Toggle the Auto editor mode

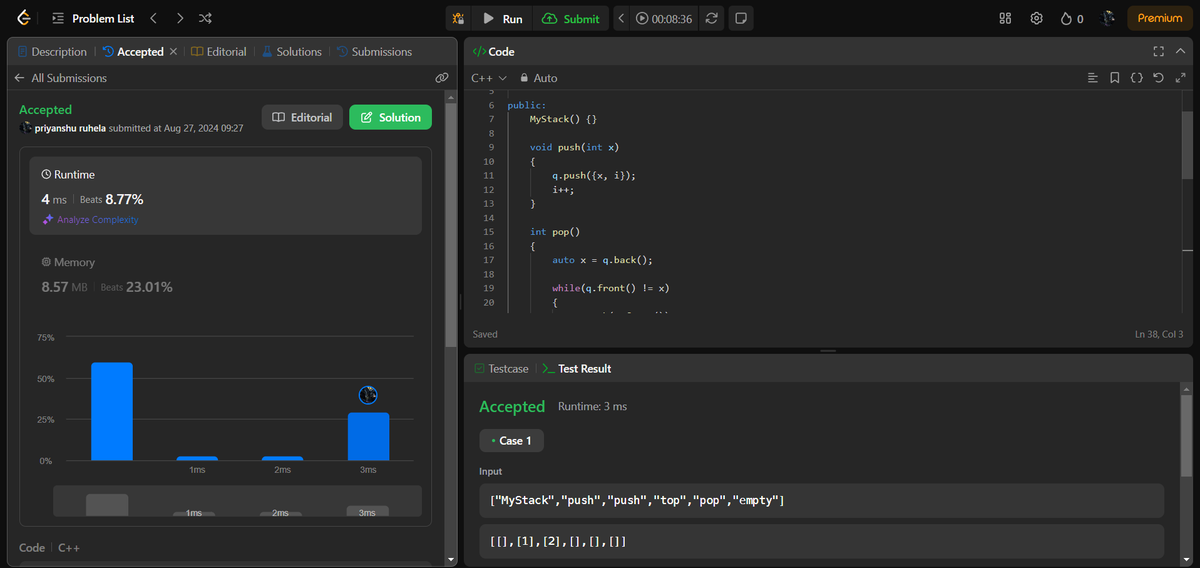click(x=538, y=78)
